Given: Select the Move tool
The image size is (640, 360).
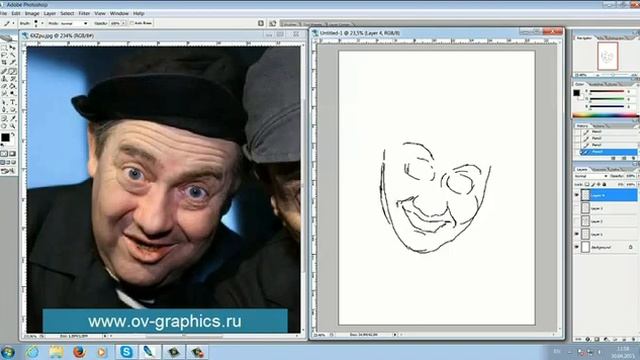Looking at the screenshot, I should (x=12, y=48).
